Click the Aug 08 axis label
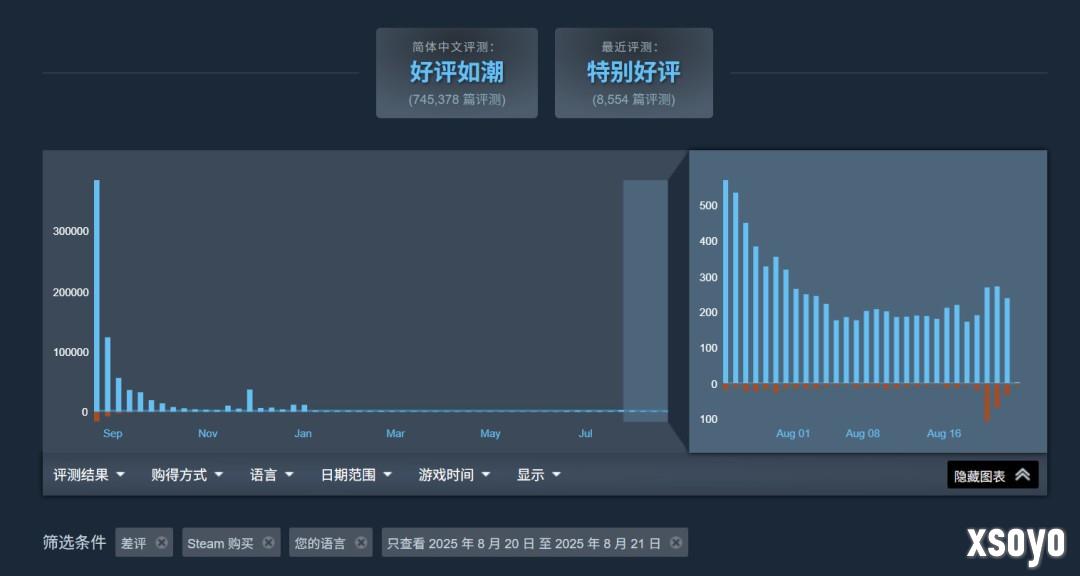The height and width of the screenshot is (576, 1080). point(863,433)
